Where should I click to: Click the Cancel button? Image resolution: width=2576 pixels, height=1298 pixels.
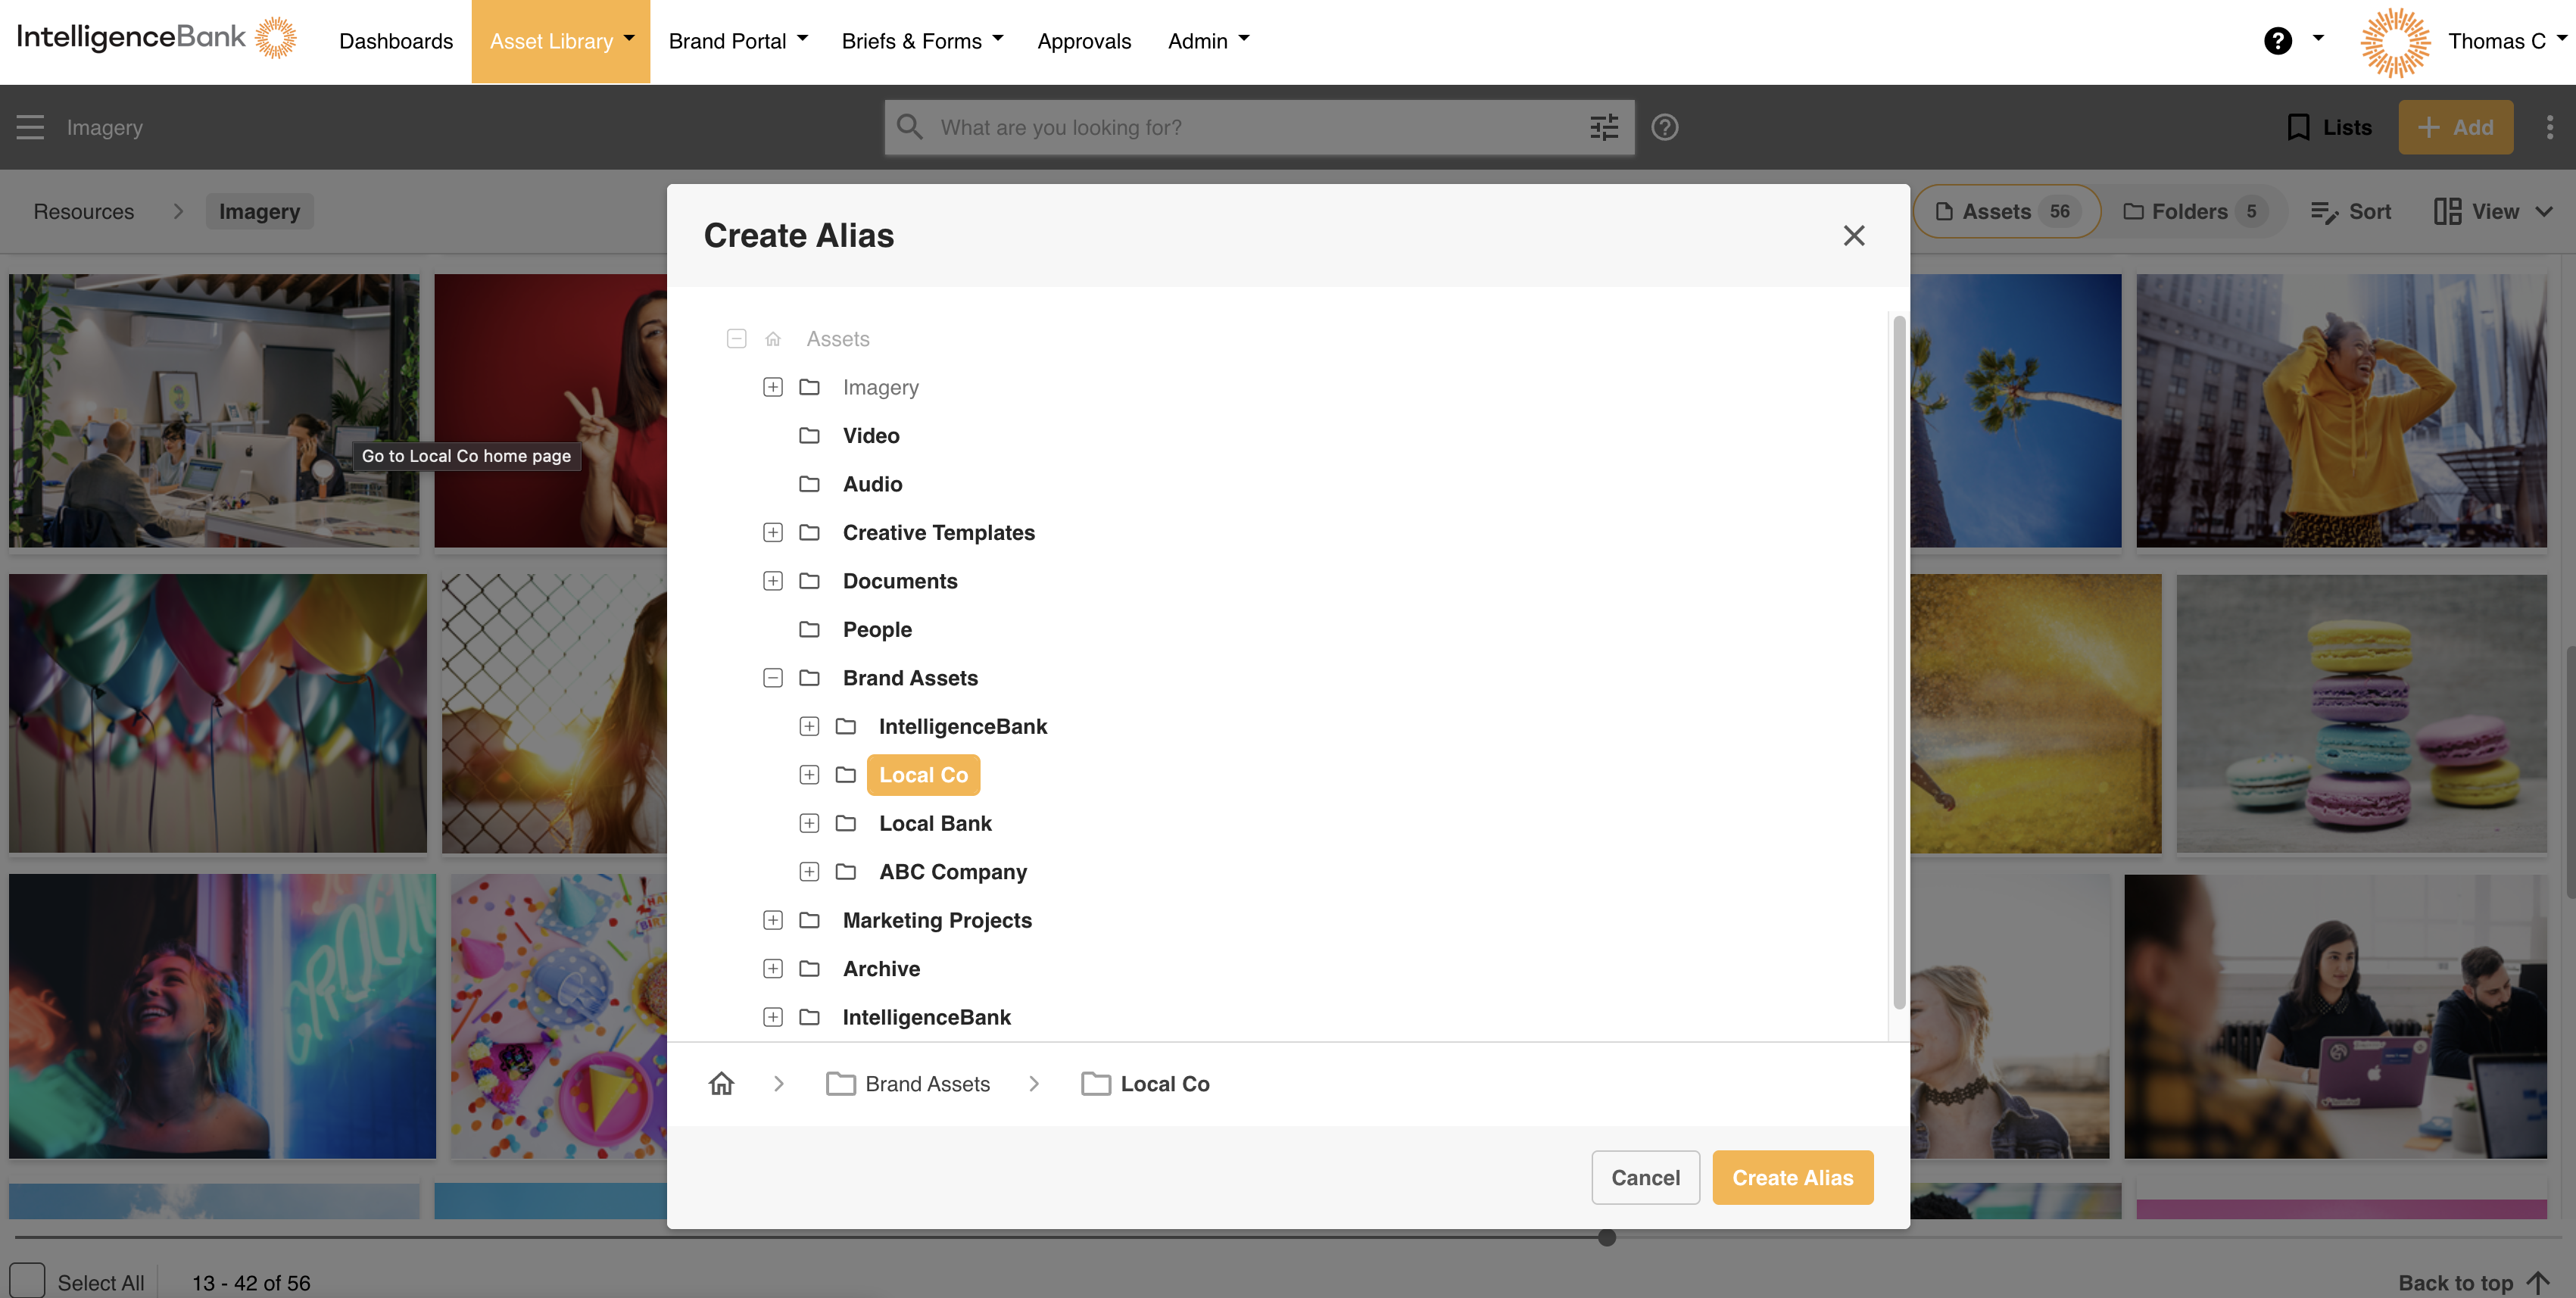1645,1178
